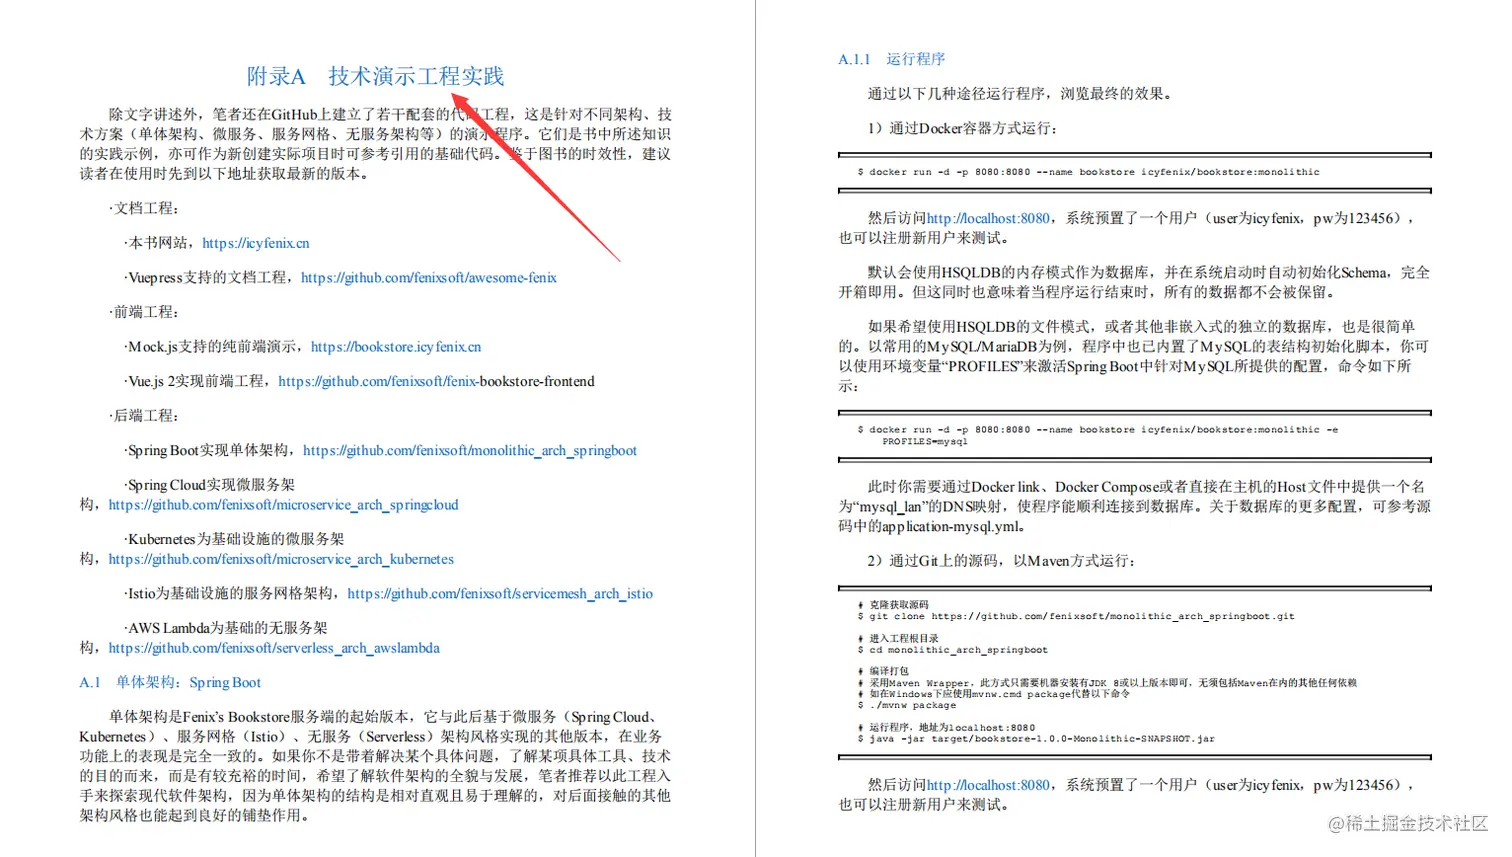Open the first http://localhost:8080 link
This screenshot has width=1512, height=857.
986,217
